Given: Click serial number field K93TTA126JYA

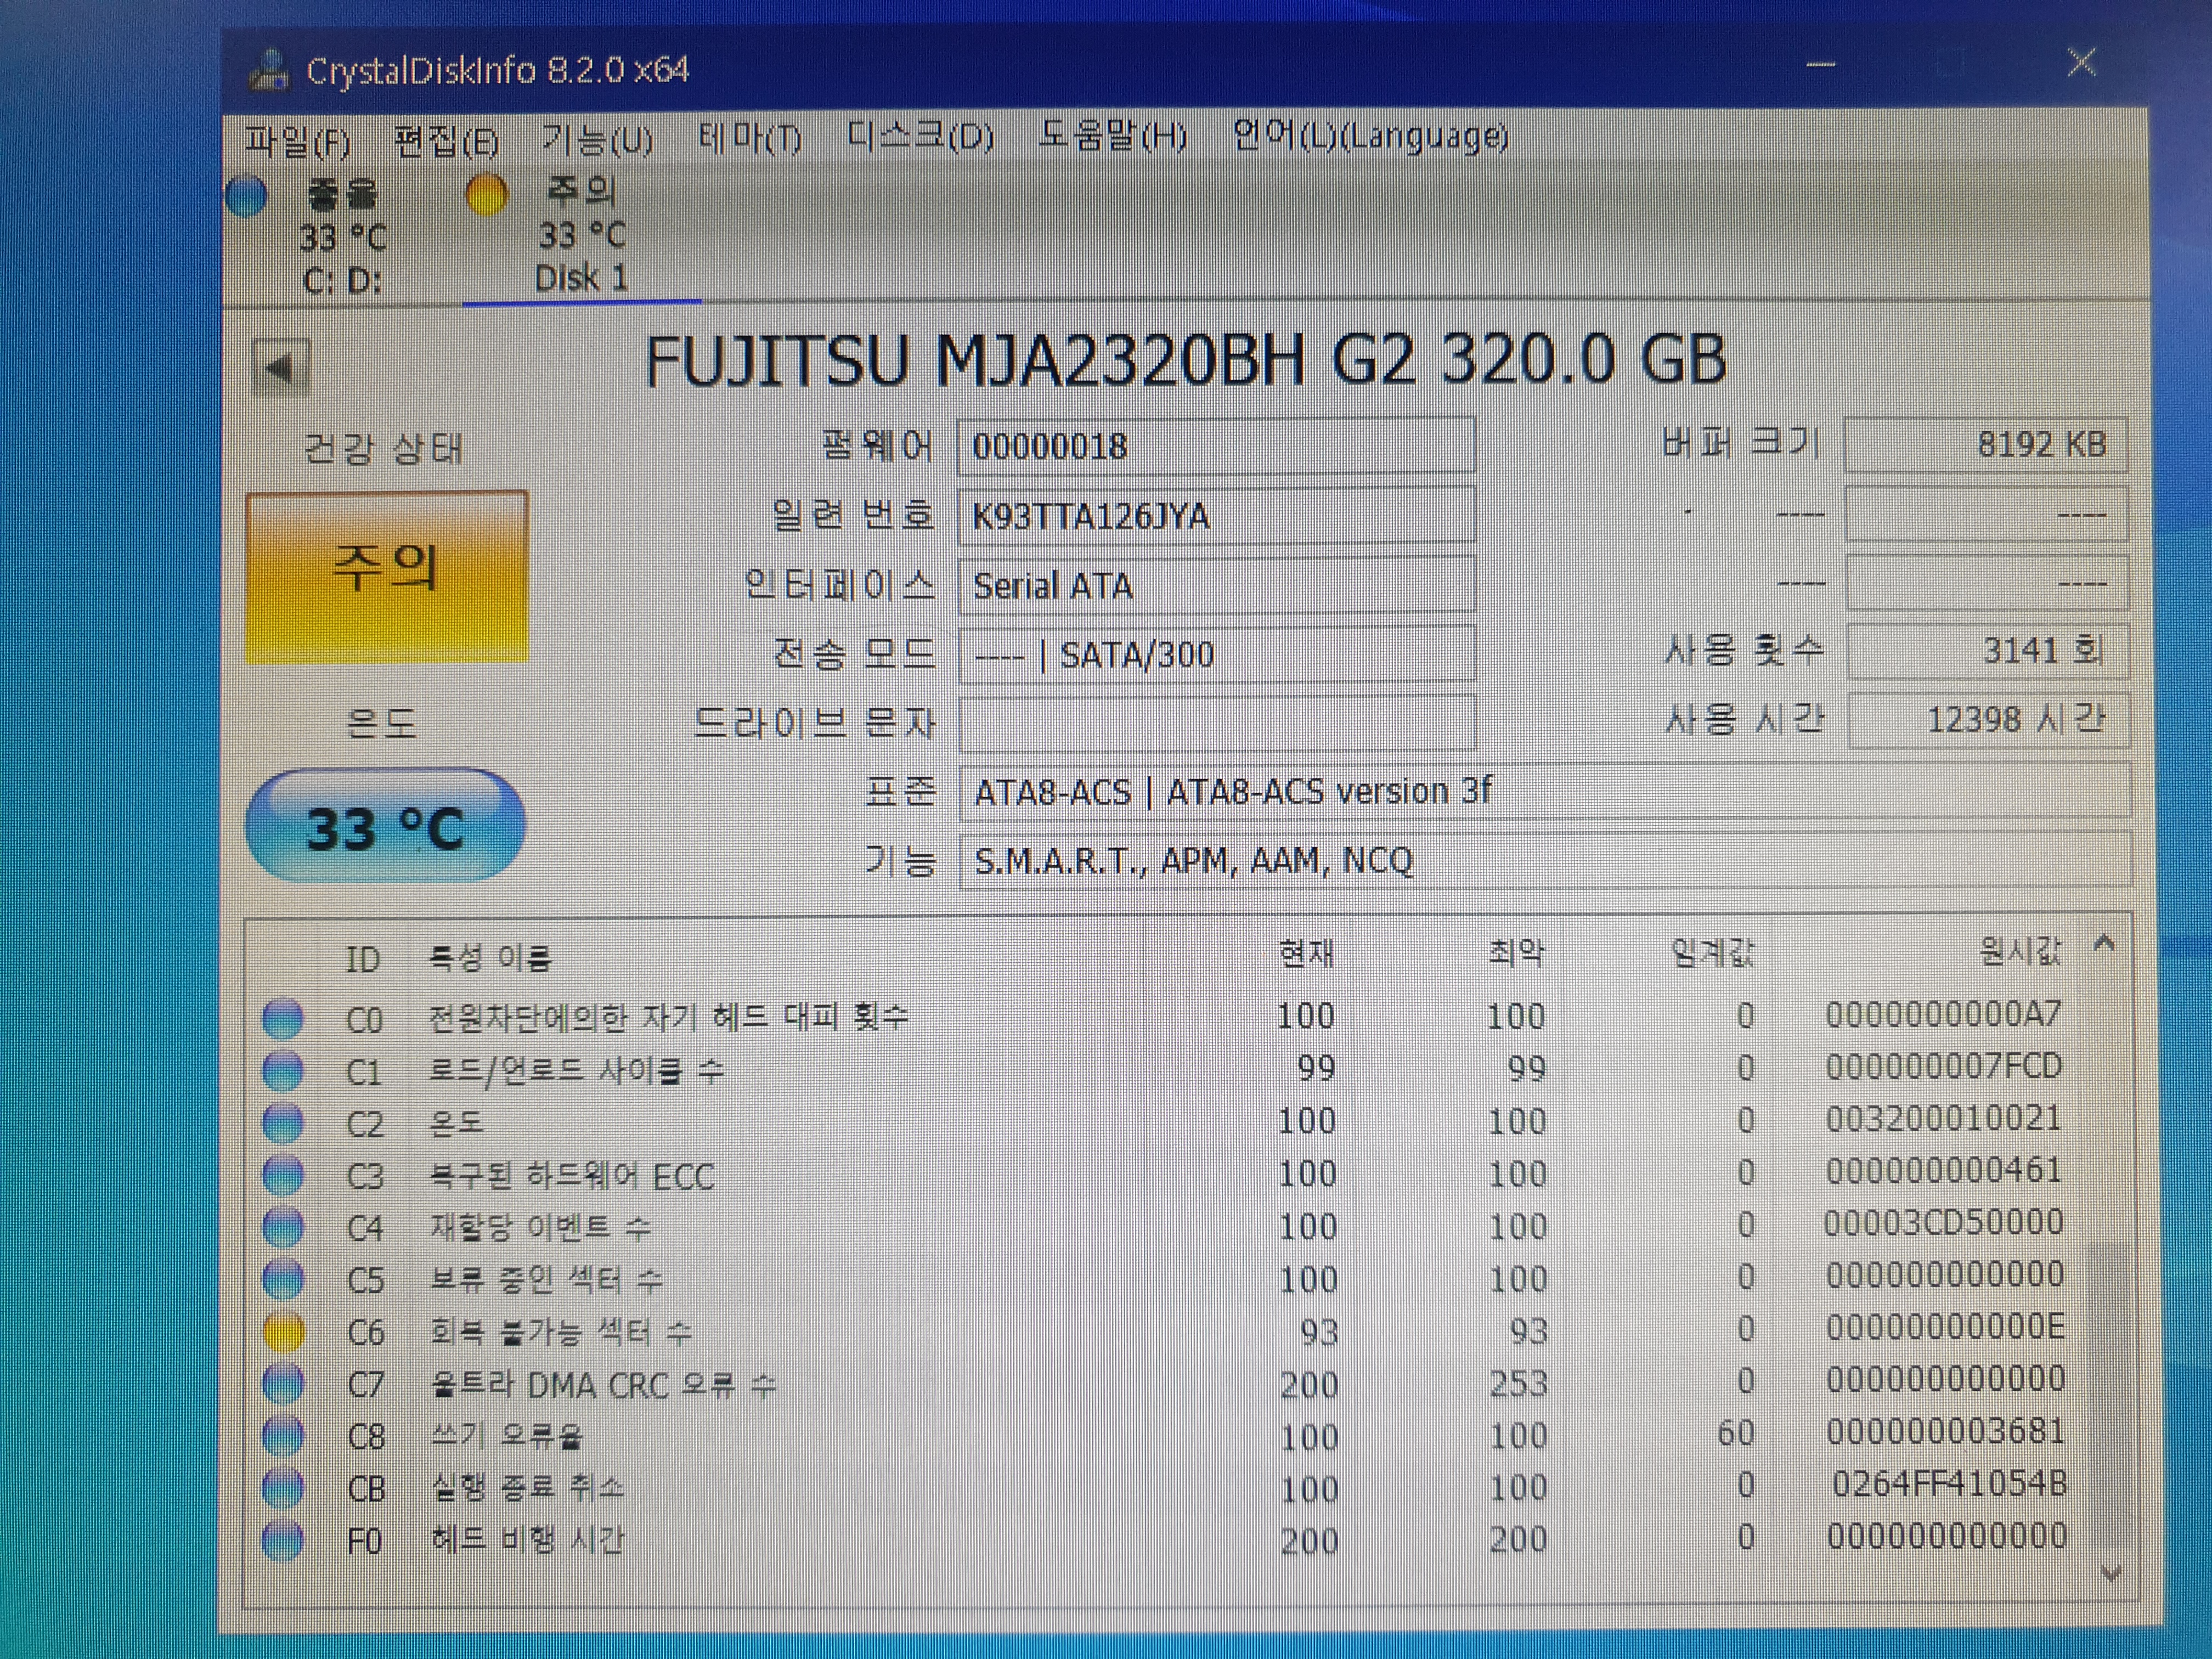Looking at the screenshot, I should [x=1216, y=516].
